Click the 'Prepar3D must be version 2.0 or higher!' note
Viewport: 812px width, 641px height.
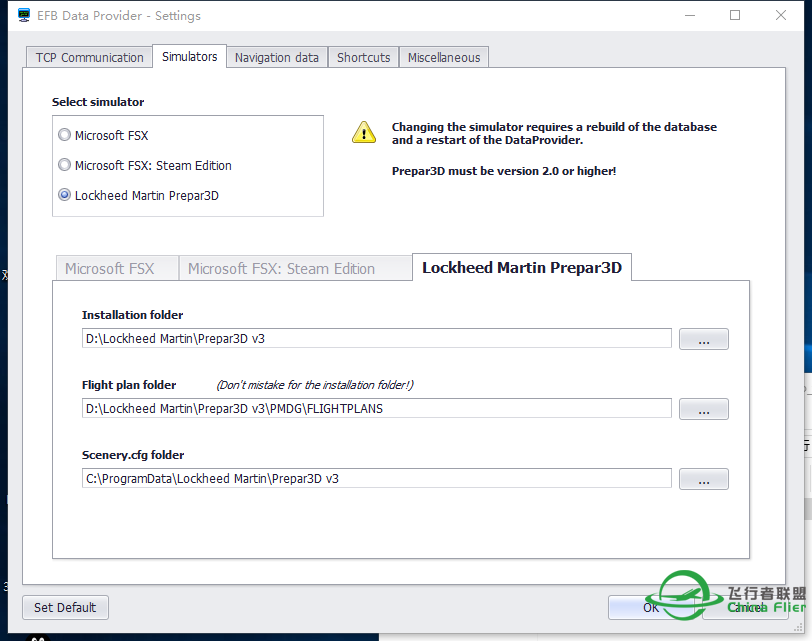point(504,171)
